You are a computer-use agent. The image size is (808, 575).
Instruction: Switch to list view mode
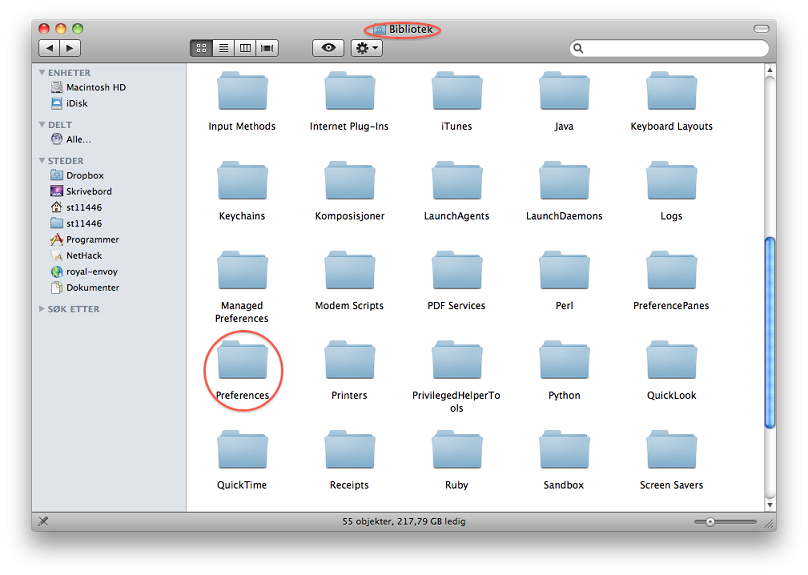coord(223,48)
